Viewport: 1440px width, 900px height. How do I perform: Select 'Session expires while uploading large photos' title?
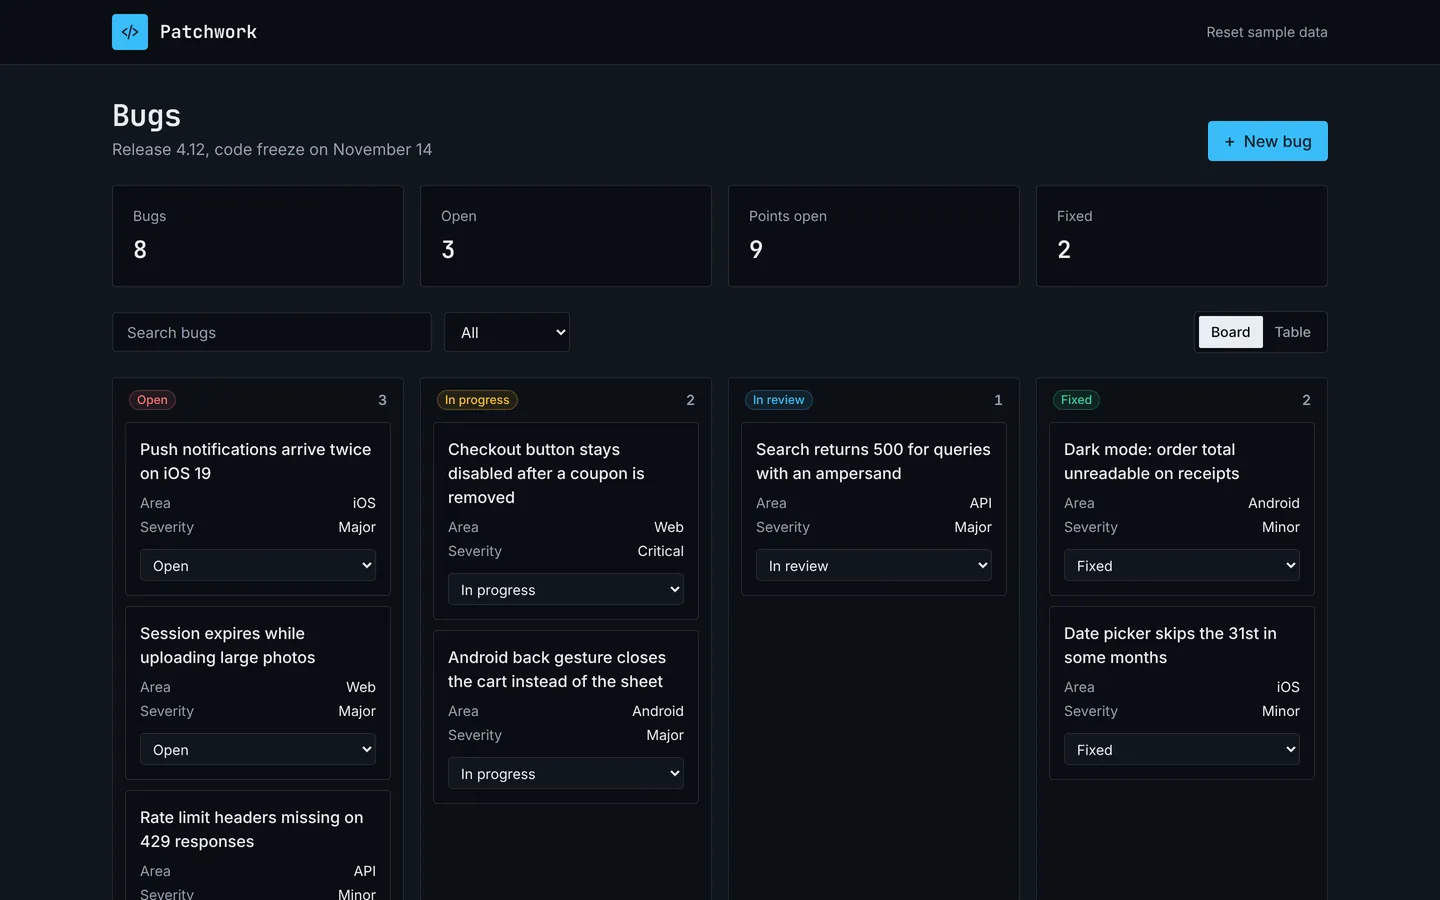(x=228, y=645)
